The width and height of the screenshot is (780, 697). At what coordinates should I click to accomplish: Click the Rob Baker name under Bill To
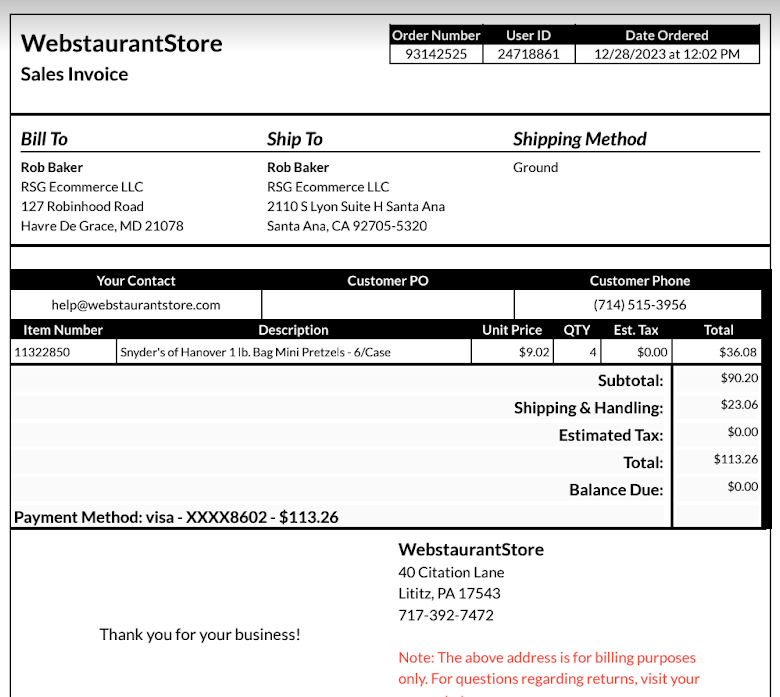coord(52,167)
